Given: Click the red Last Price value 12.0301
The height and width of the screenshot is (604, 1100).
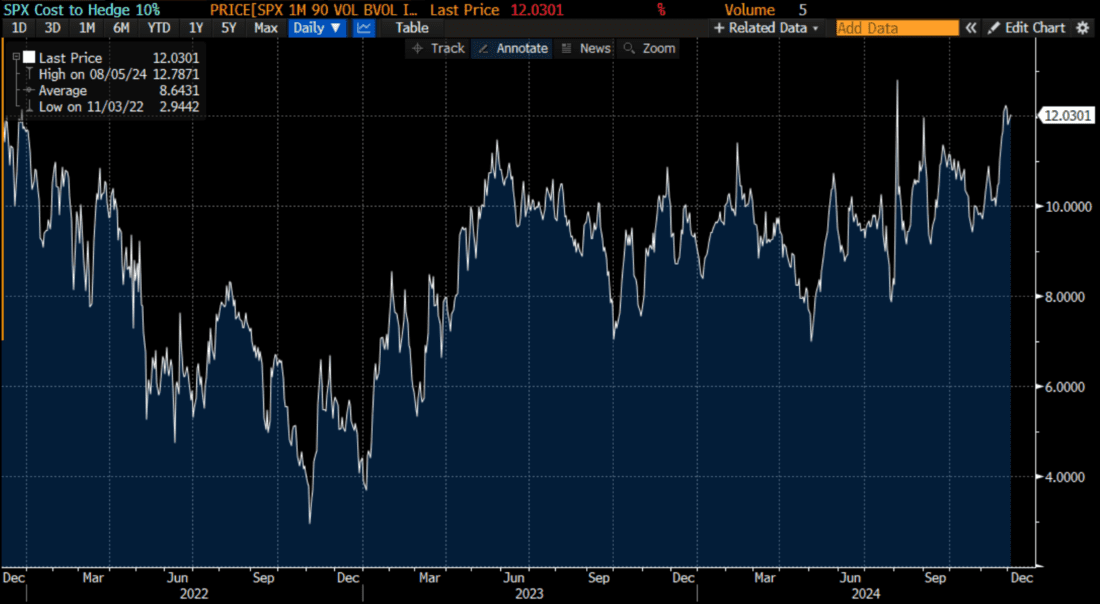Looking at the screenshot, I should click(535, 10).
